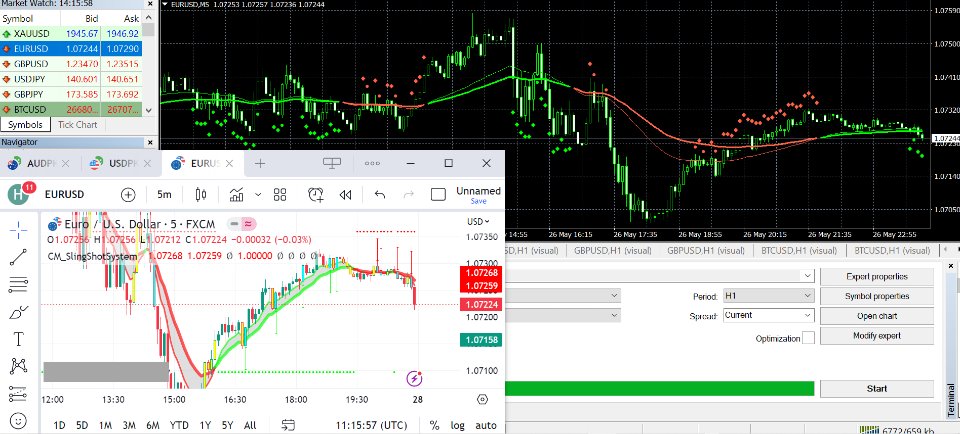Start bar Replay with the rewind icon

345,195
